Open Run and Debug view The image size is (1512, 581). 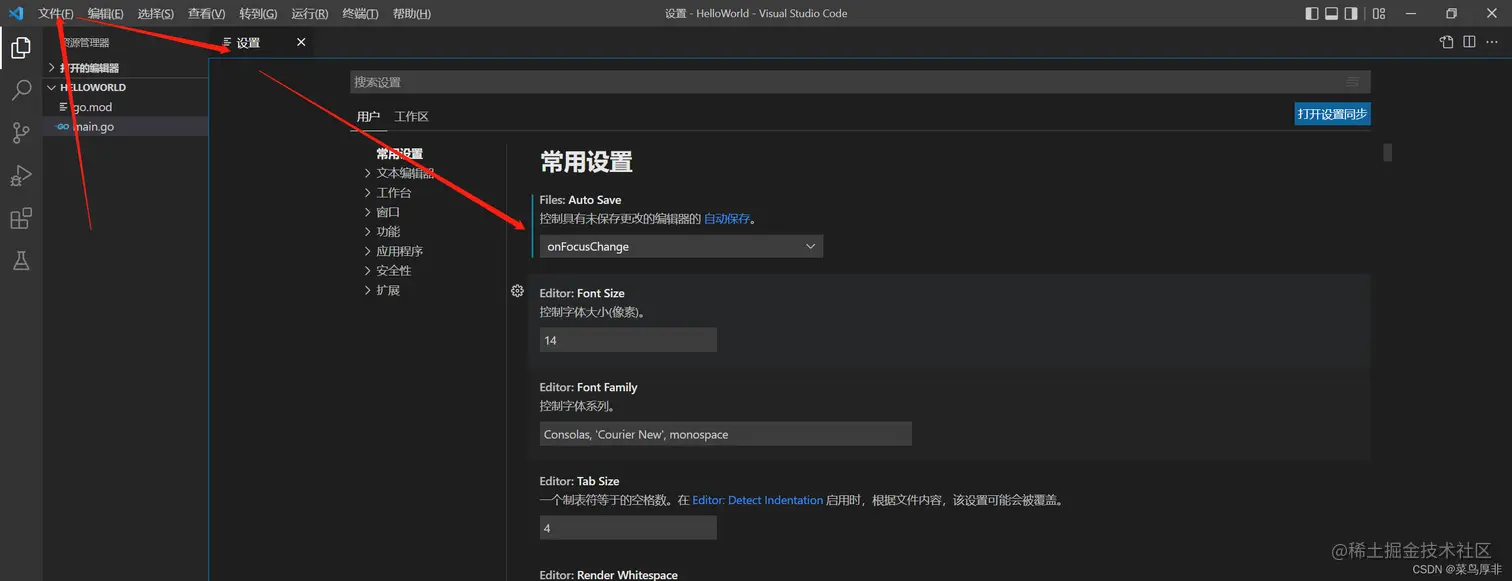point(21,176)
